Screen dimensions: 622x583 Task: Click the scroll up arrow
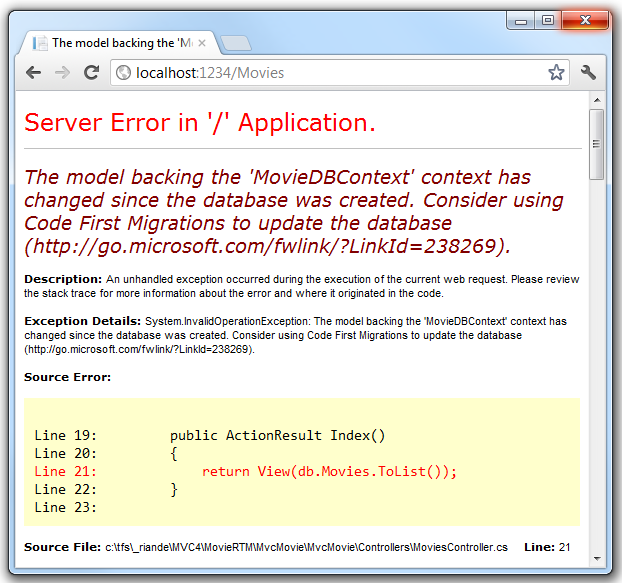[x=597, y=100]
